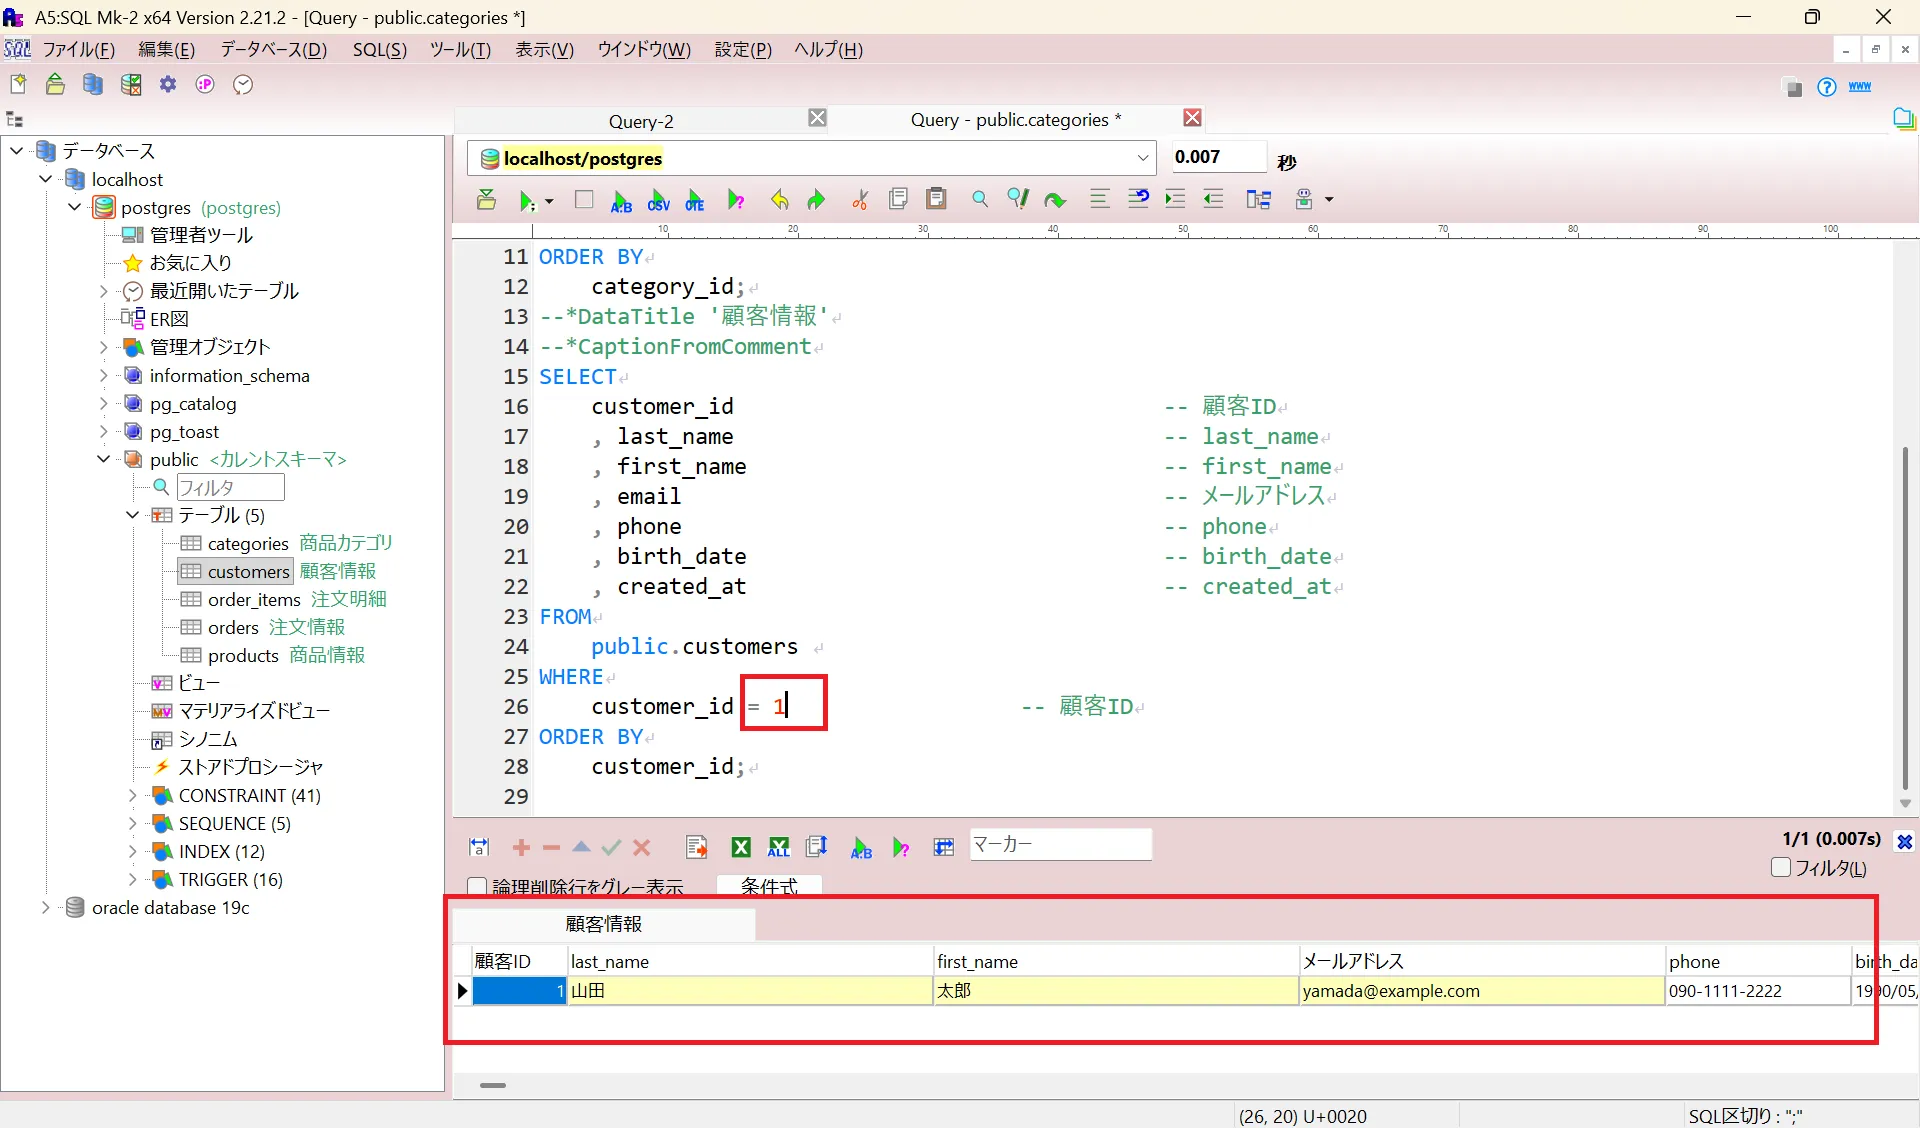Click the SQL format align icon
Image resolution: width=1920 pixels, height=1128 pixels.
[x=1099, y=199]
